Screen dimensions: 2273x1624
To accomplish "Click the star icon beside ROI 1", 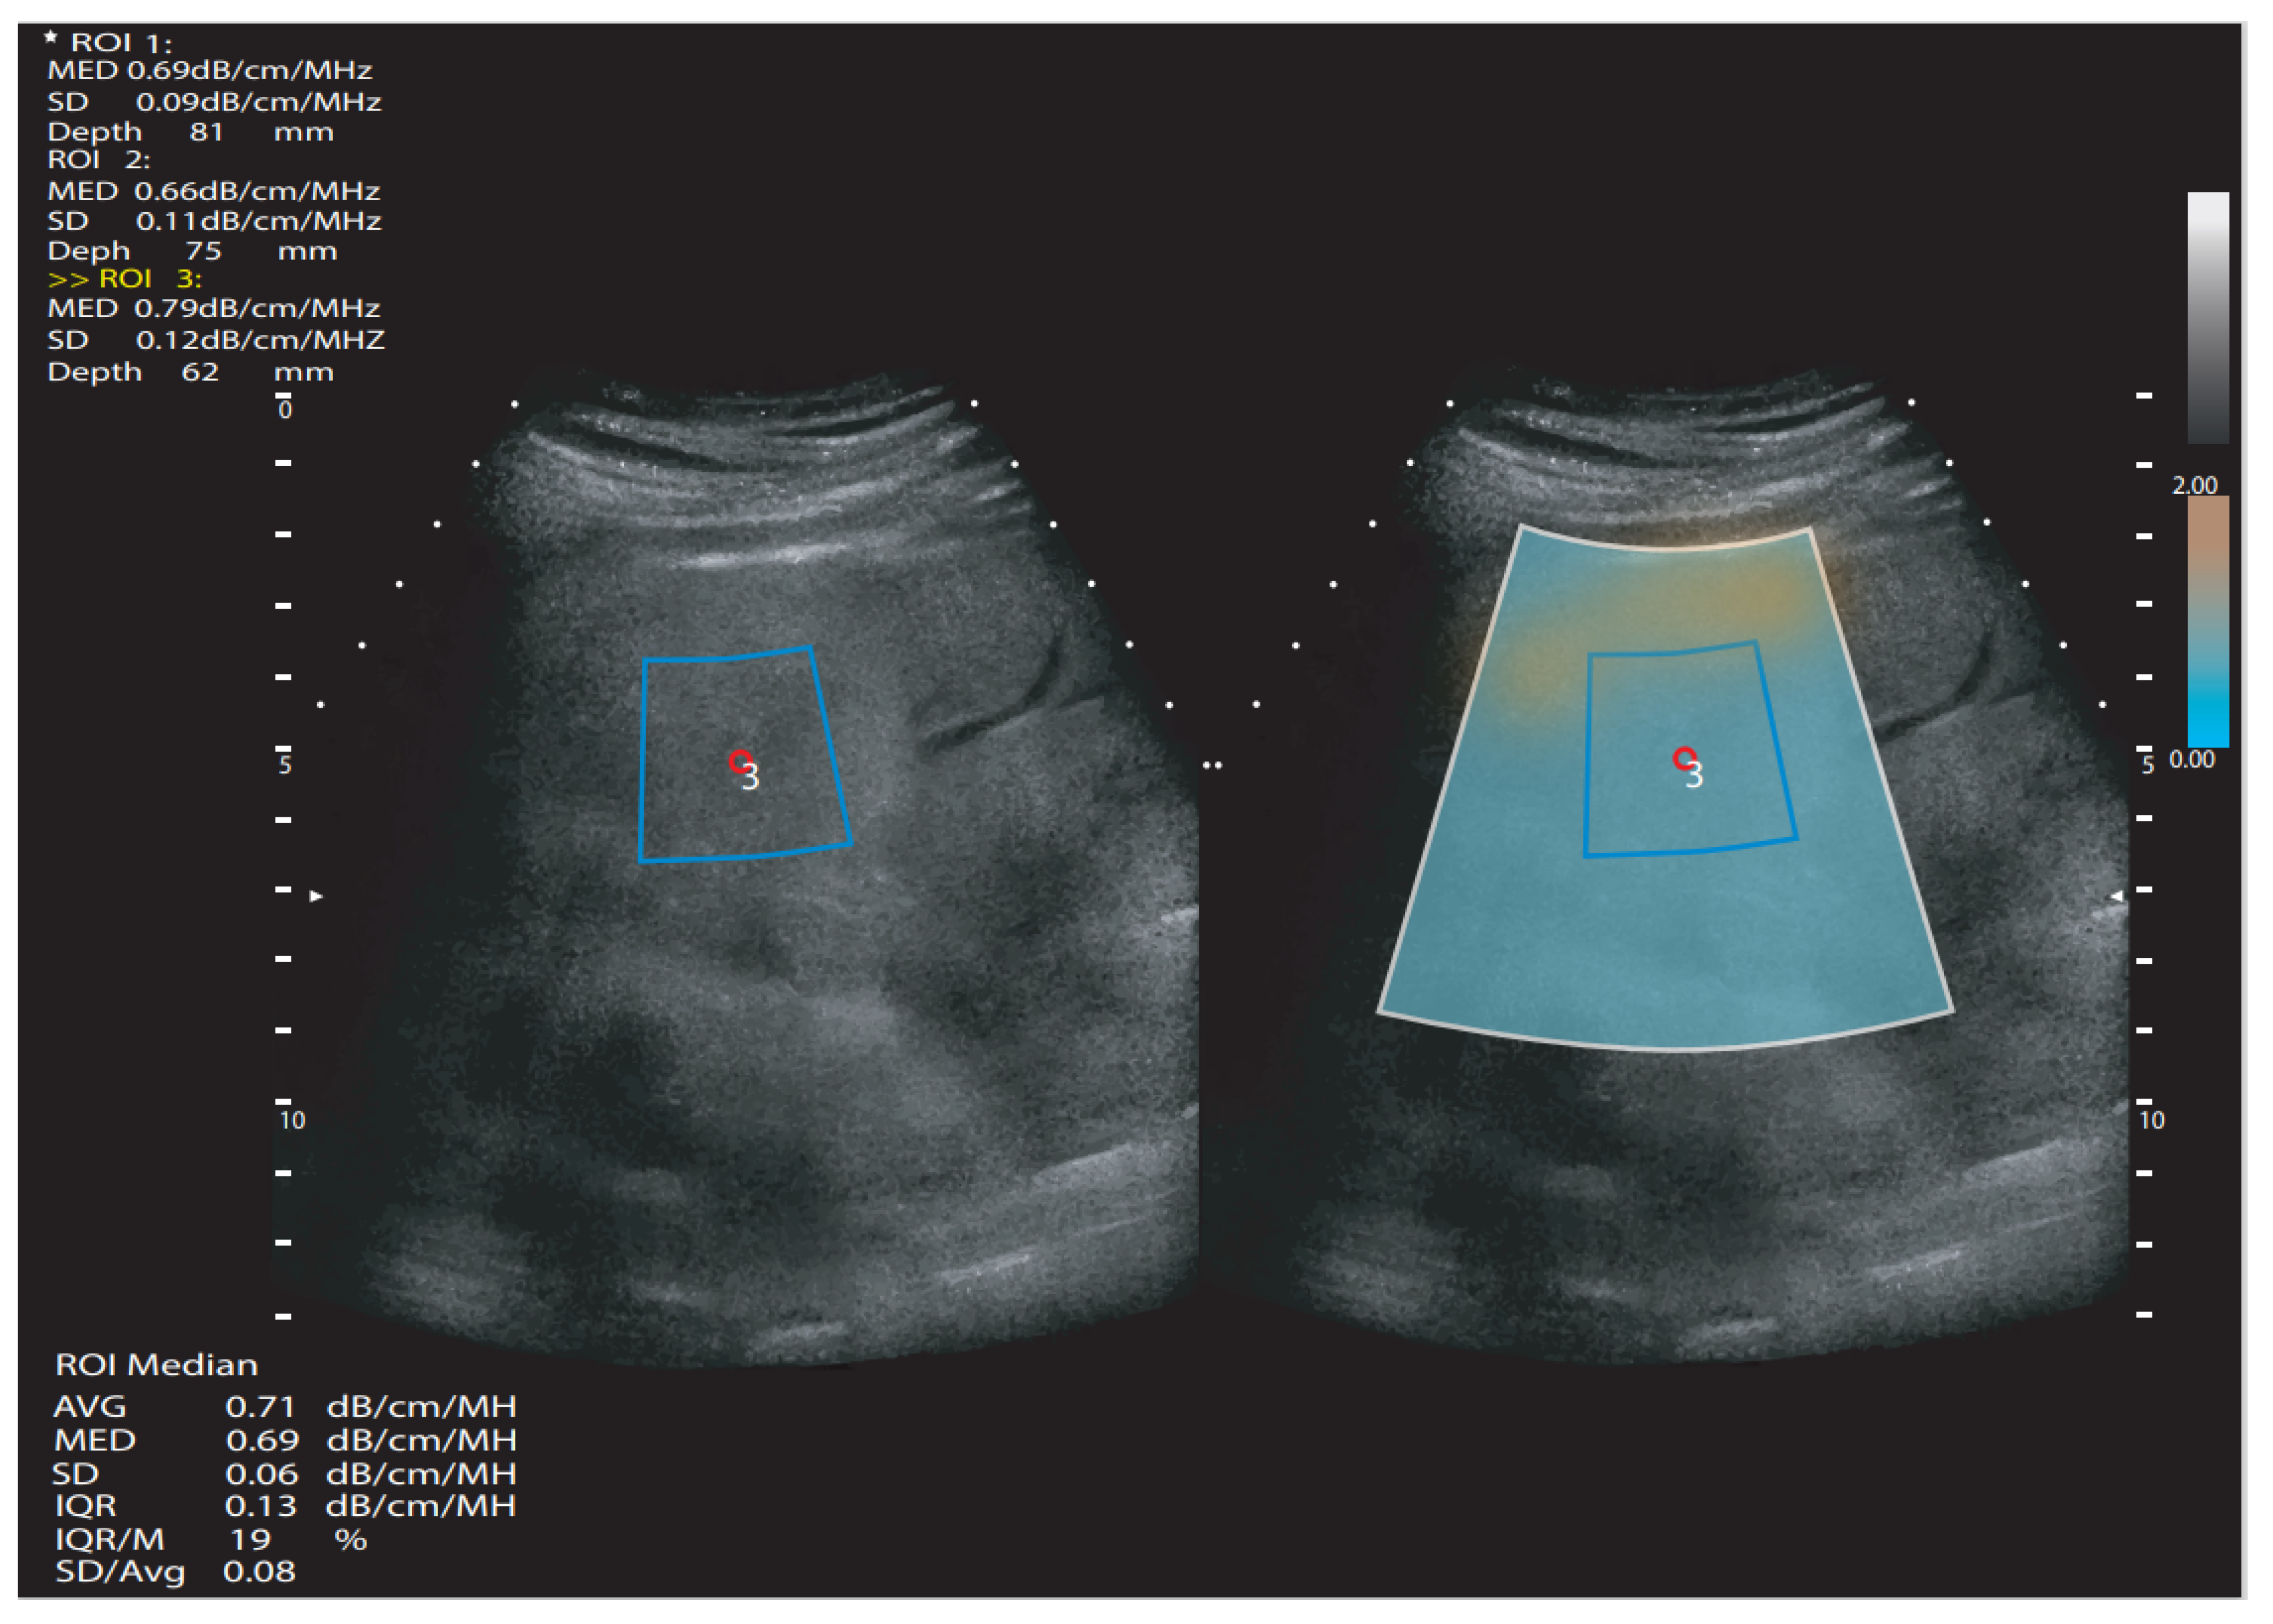I will (51, 38).
